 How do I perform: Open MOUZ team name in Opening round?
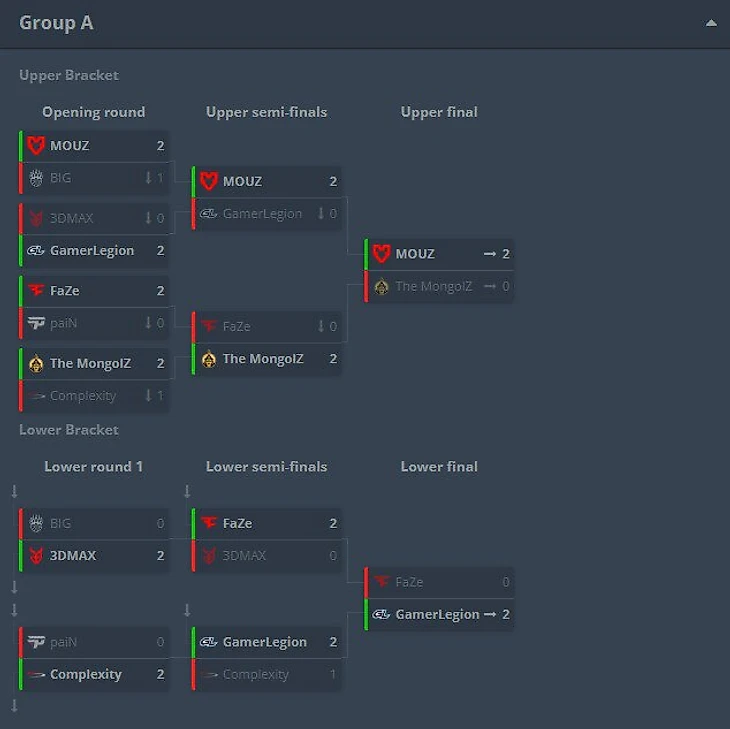(69, 146)
